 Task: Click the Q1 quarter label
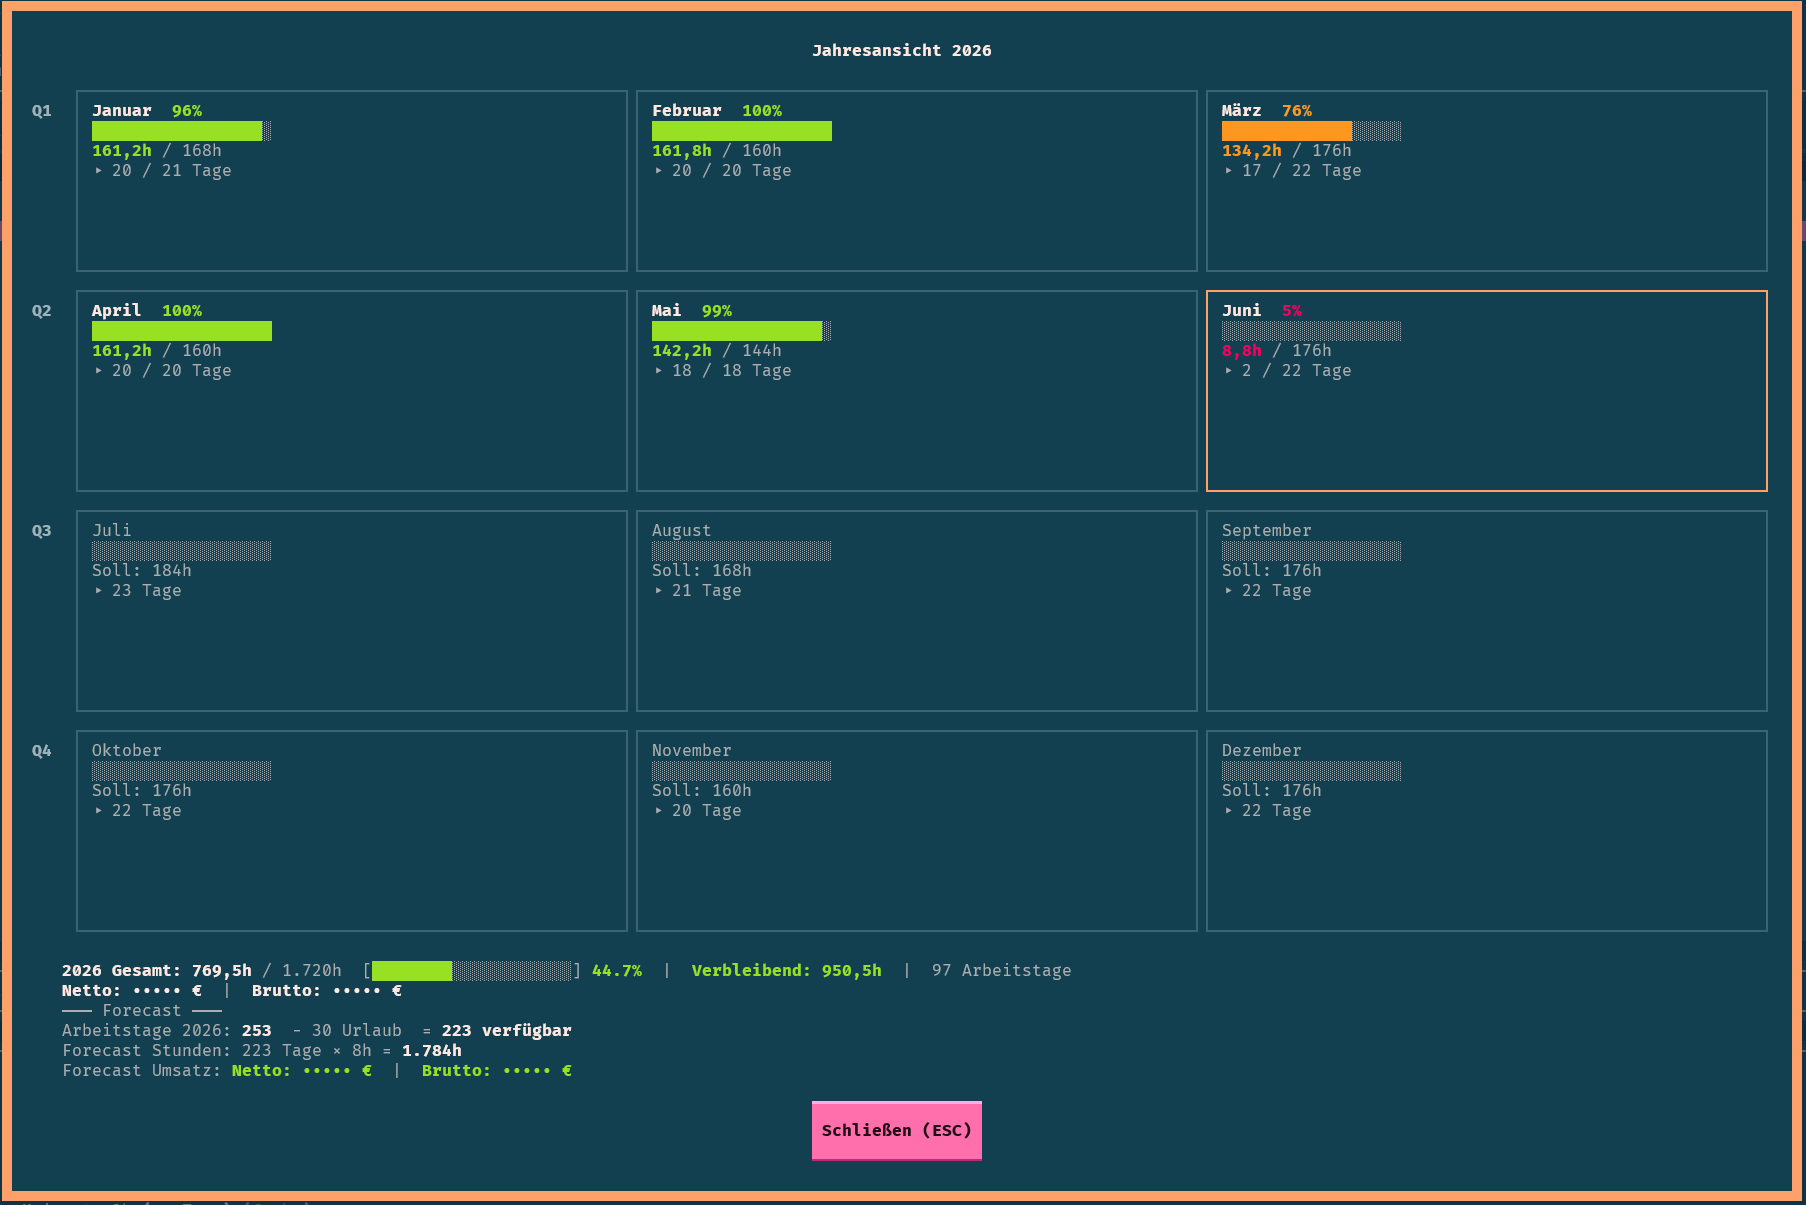[41, 111]
